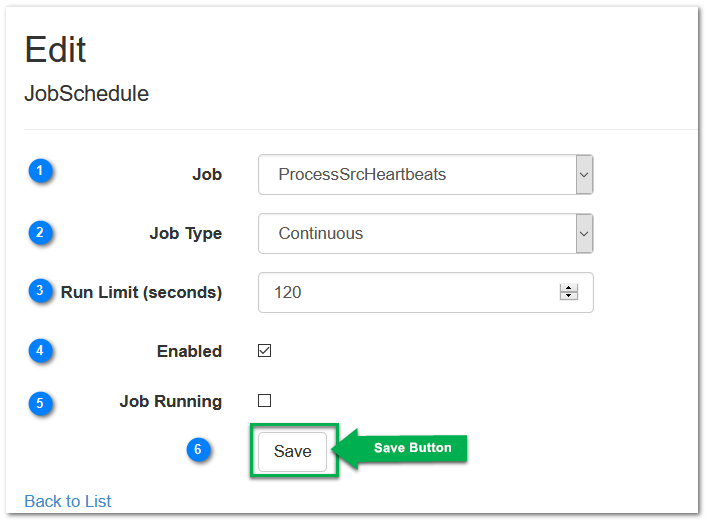Select the ProcessSrcHeartbeats combo box
The image size is (708, 523).
pos(426,175)
